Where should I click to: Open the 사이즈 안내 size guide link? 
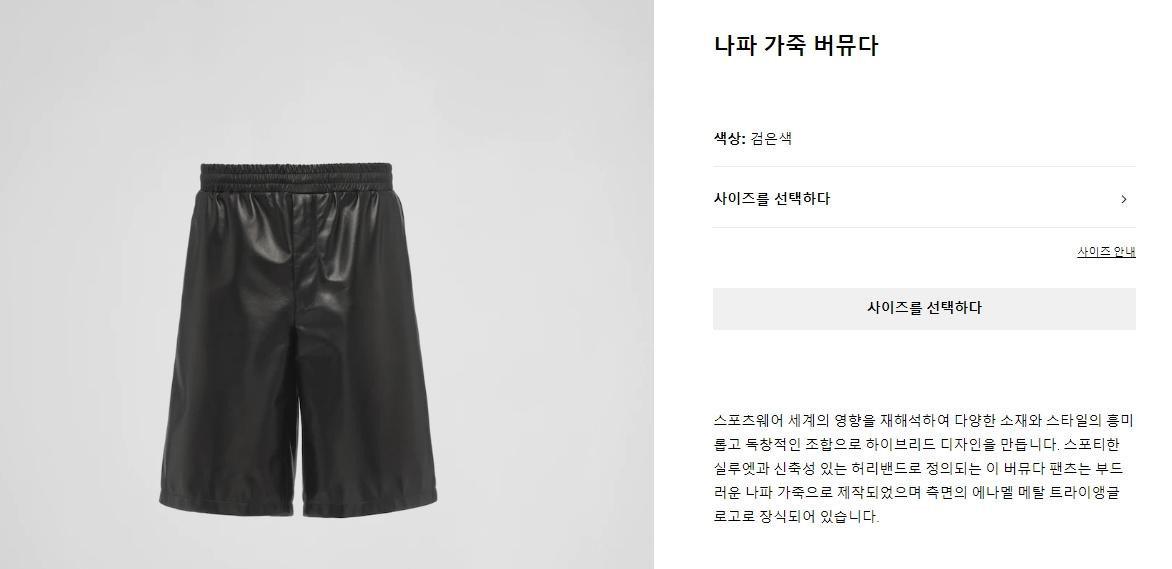pyautogui.click(x=1106, y=252)
